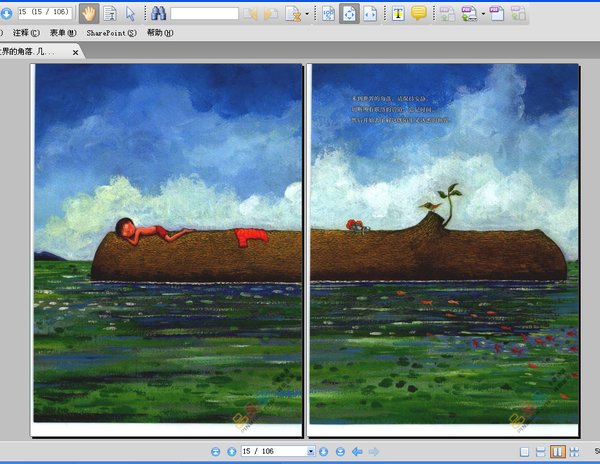Click the 15 / 106 page box
Viewport: 600px width, 464px height.
(x=274, y=451)
